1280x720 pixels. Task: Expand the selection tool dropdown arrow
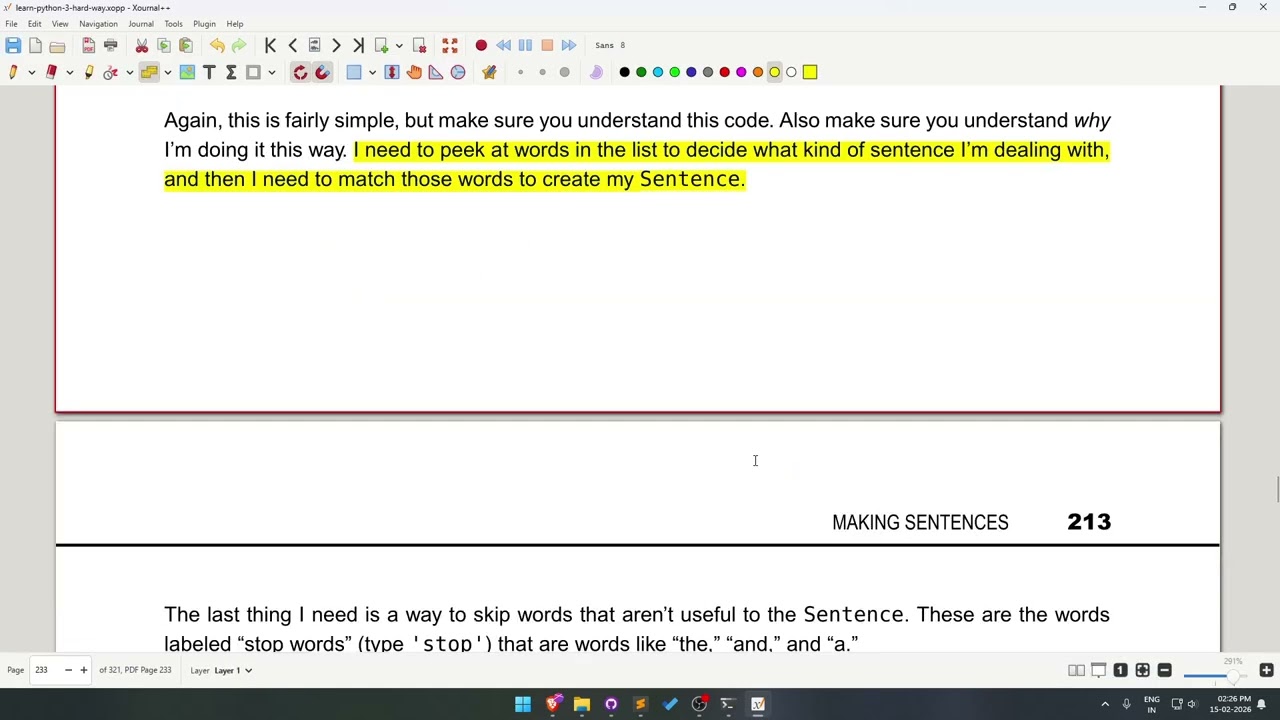[x=372, y=72]
